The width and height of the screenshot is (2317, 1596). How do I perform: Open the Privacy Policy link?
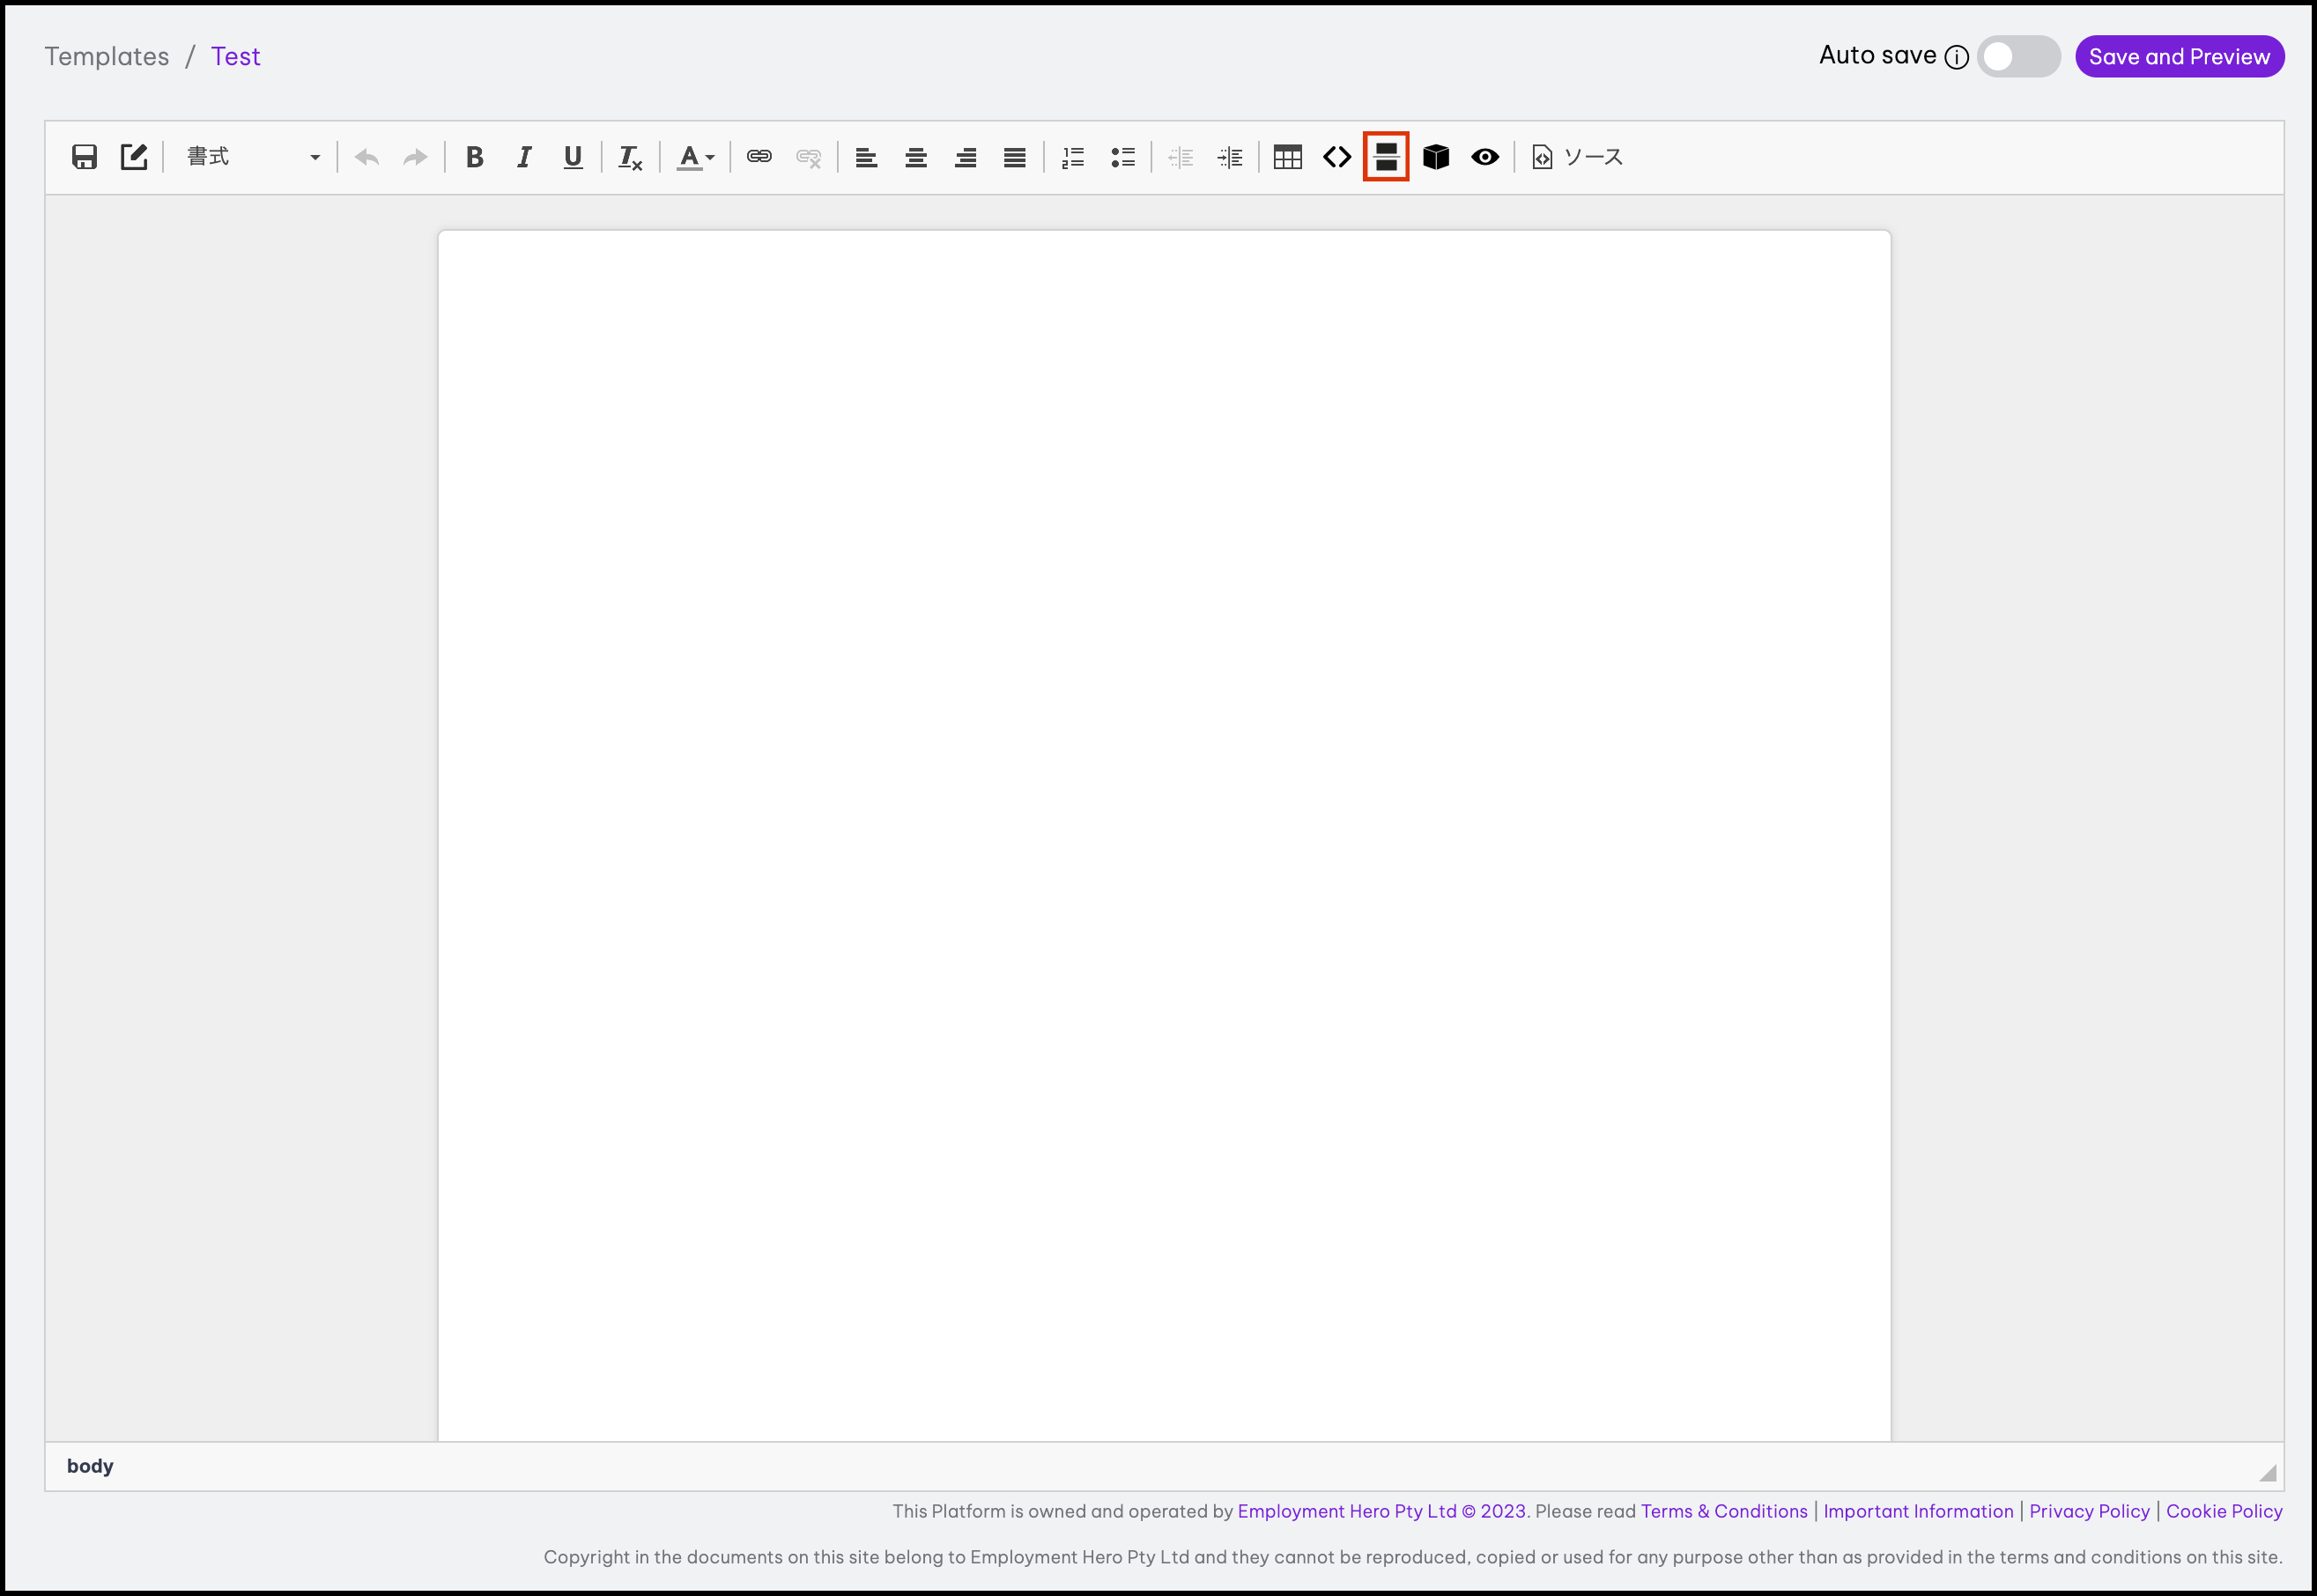pyautogui.click(x=2089, y=1511)
